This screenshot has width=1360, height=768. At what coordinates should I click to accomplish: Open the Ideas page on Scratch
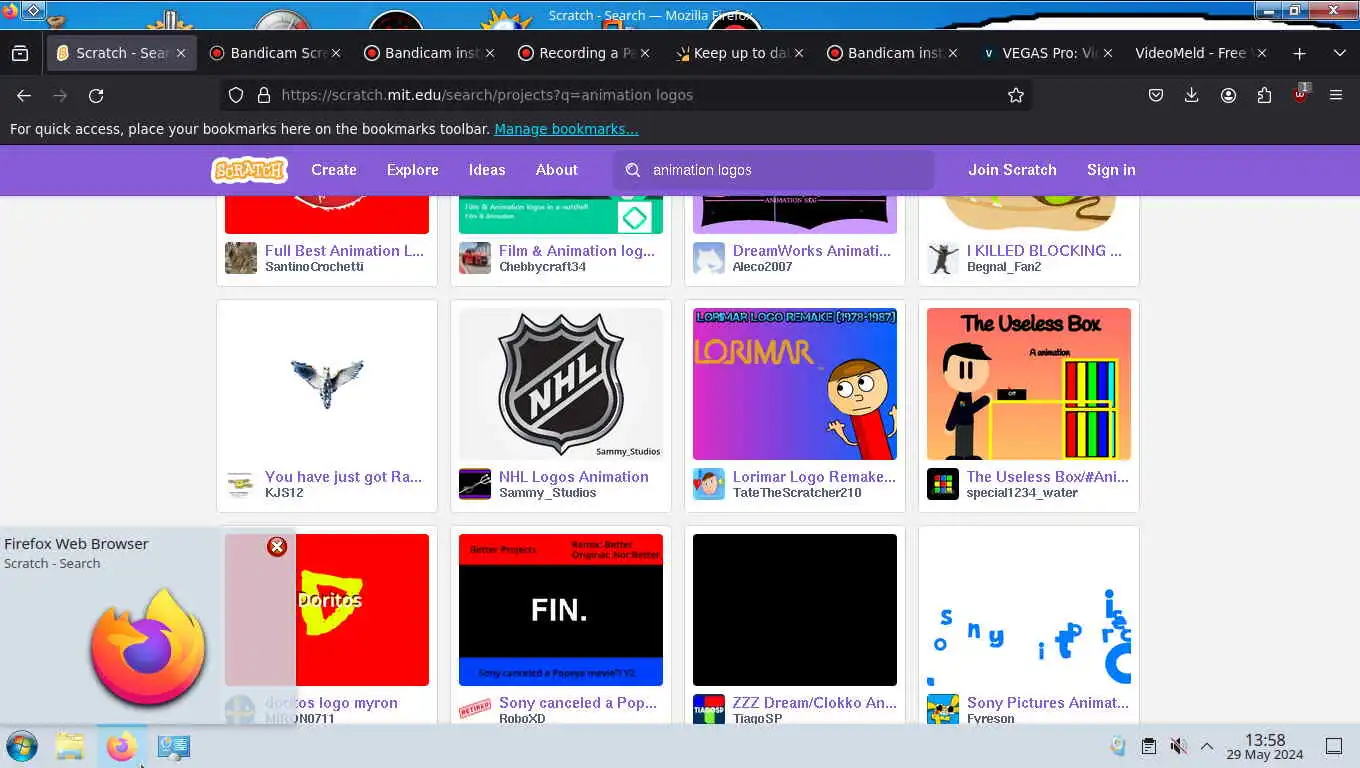(x=487, y=170)
